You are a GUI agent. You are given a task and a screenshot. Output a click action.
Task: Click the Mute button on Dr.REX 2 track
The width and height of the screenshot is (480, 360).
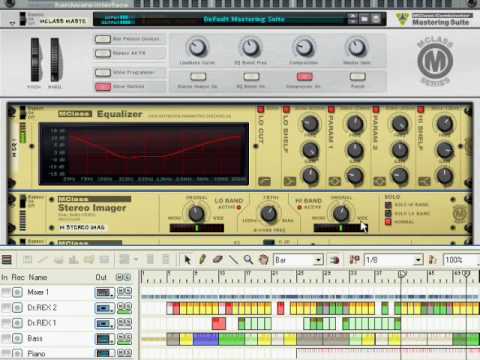tap(121, 306)
